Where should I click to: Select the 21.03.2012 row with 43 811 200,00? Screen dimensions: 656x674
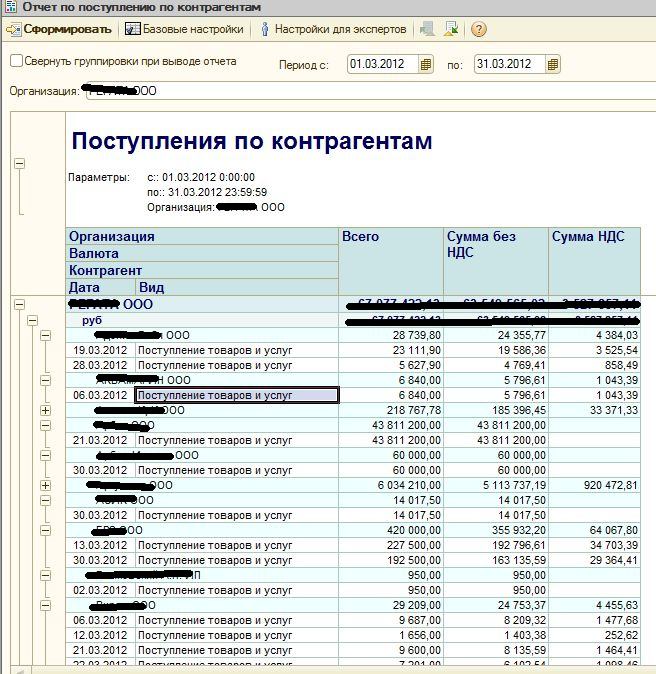pos(353,440)
